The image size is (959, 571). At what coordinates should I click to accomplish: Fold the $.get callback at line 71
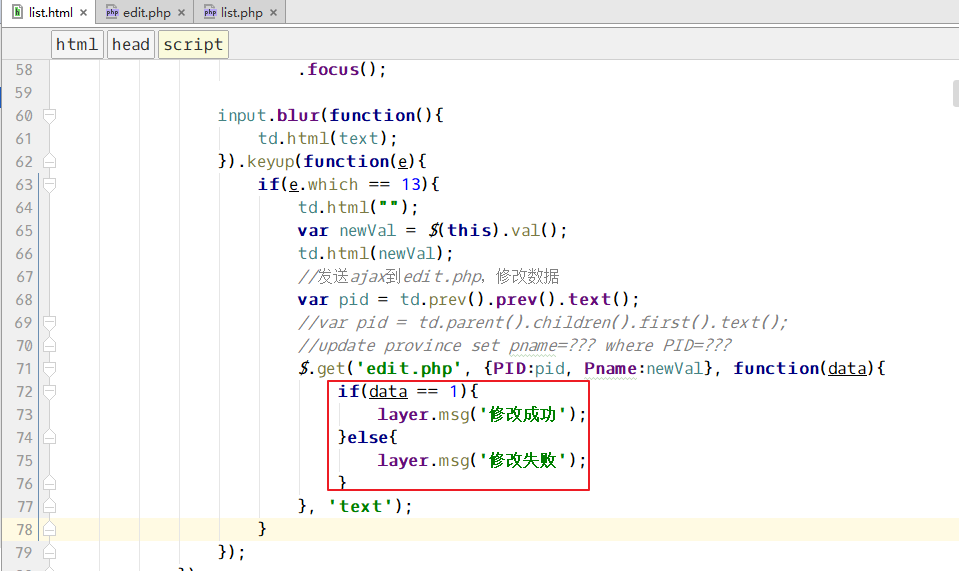coord(49,369)
